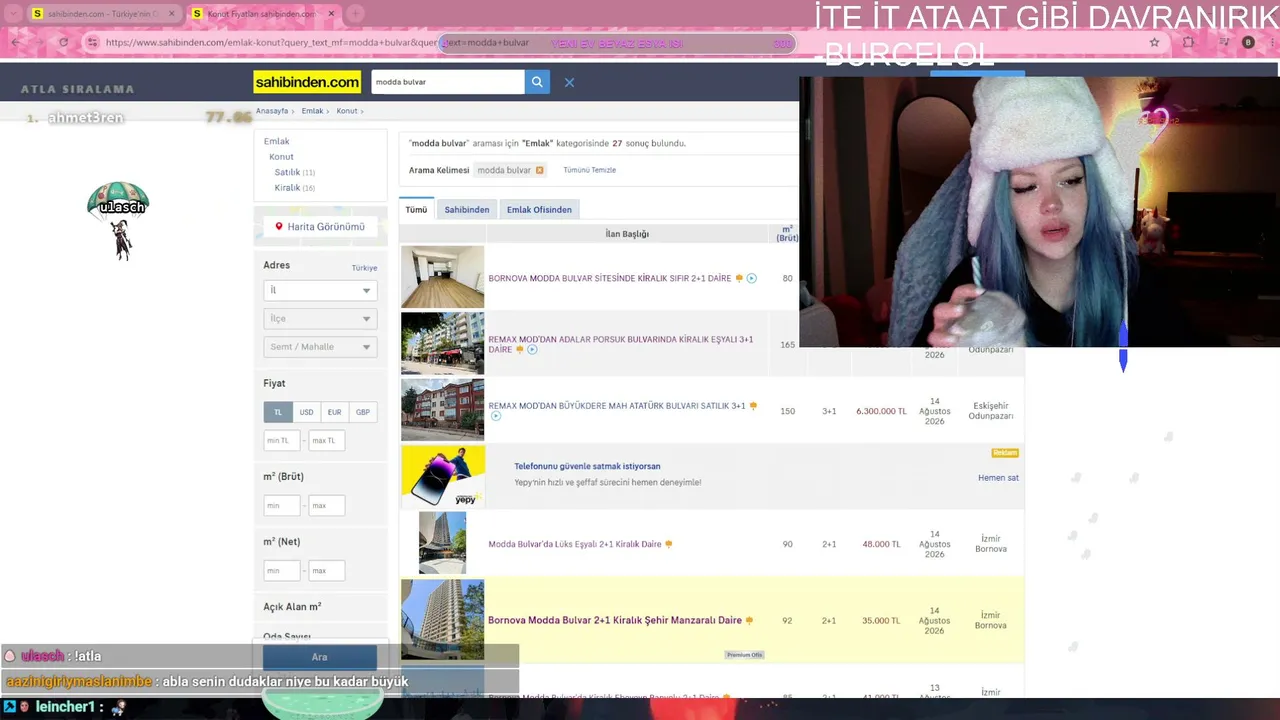
Task: Open thumbnail of Büyükdere Mah Atatürk Bulvarı listing
Action: [442, 410]
